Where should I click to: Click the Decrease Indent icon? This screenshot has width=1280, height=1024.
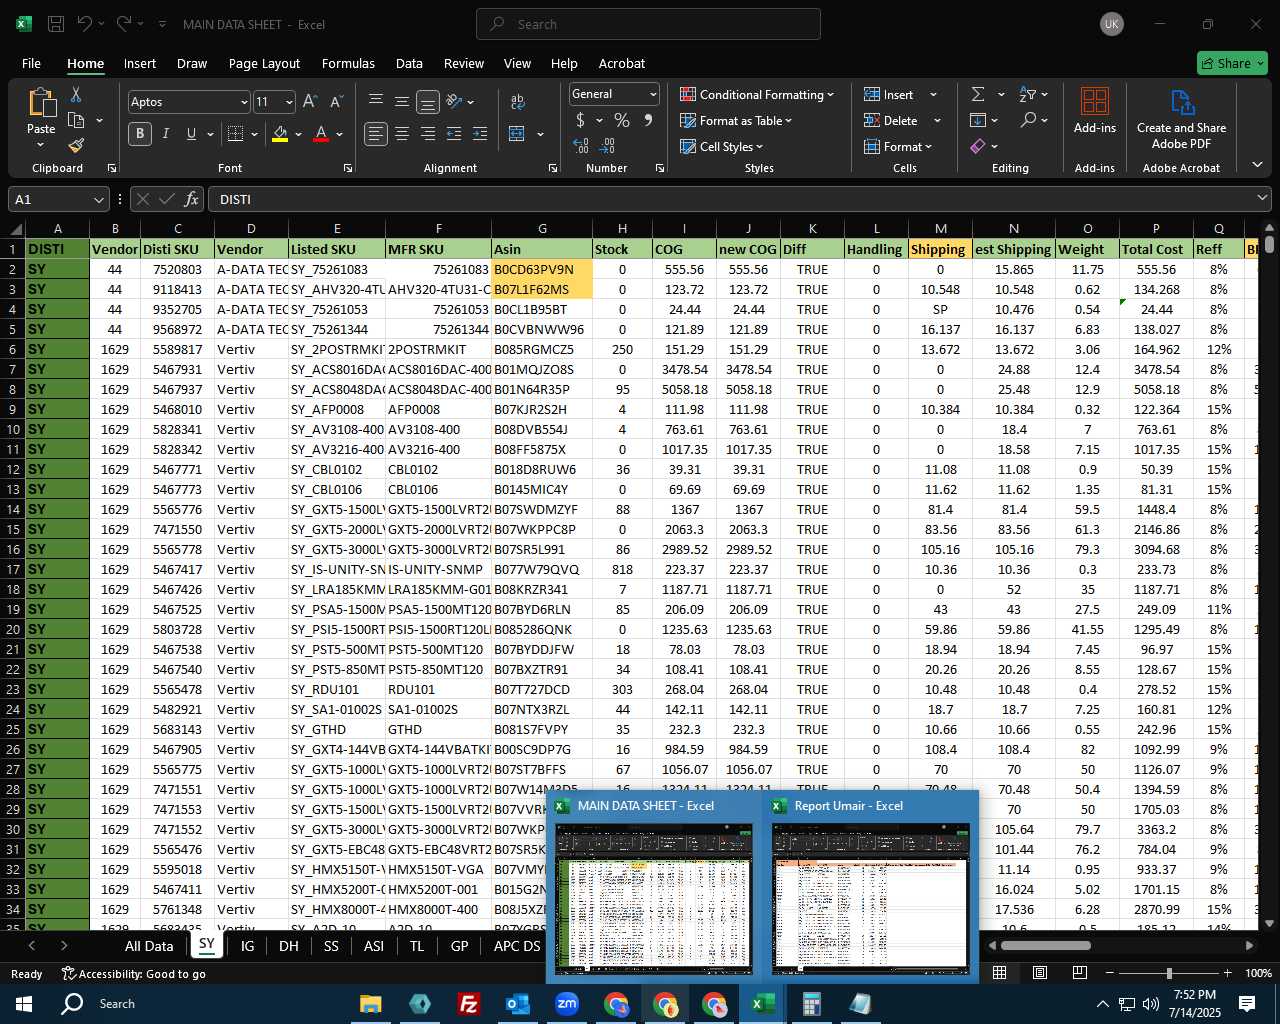pos(454,134)
